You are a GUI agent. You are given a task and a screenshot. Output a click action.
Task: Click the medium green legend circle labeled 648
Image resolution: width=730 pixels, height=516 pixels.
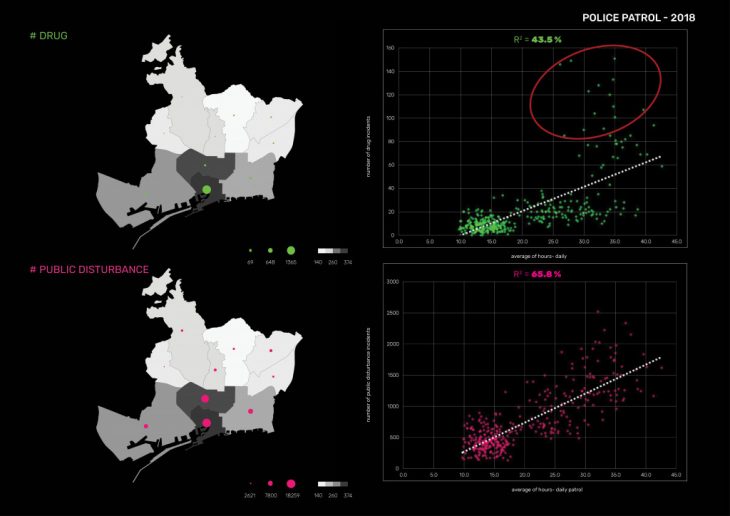(270, 249)
